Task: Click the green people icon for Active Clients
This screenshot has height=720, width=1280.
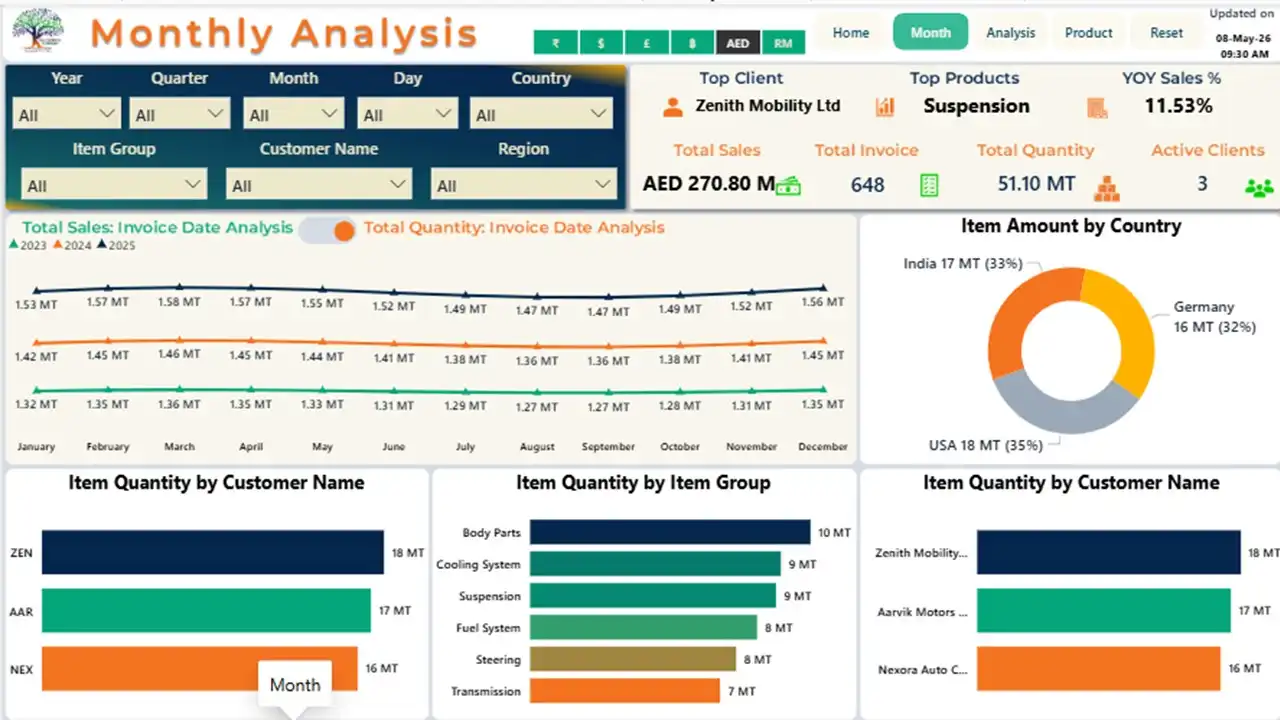Action: coord(1259,187)
